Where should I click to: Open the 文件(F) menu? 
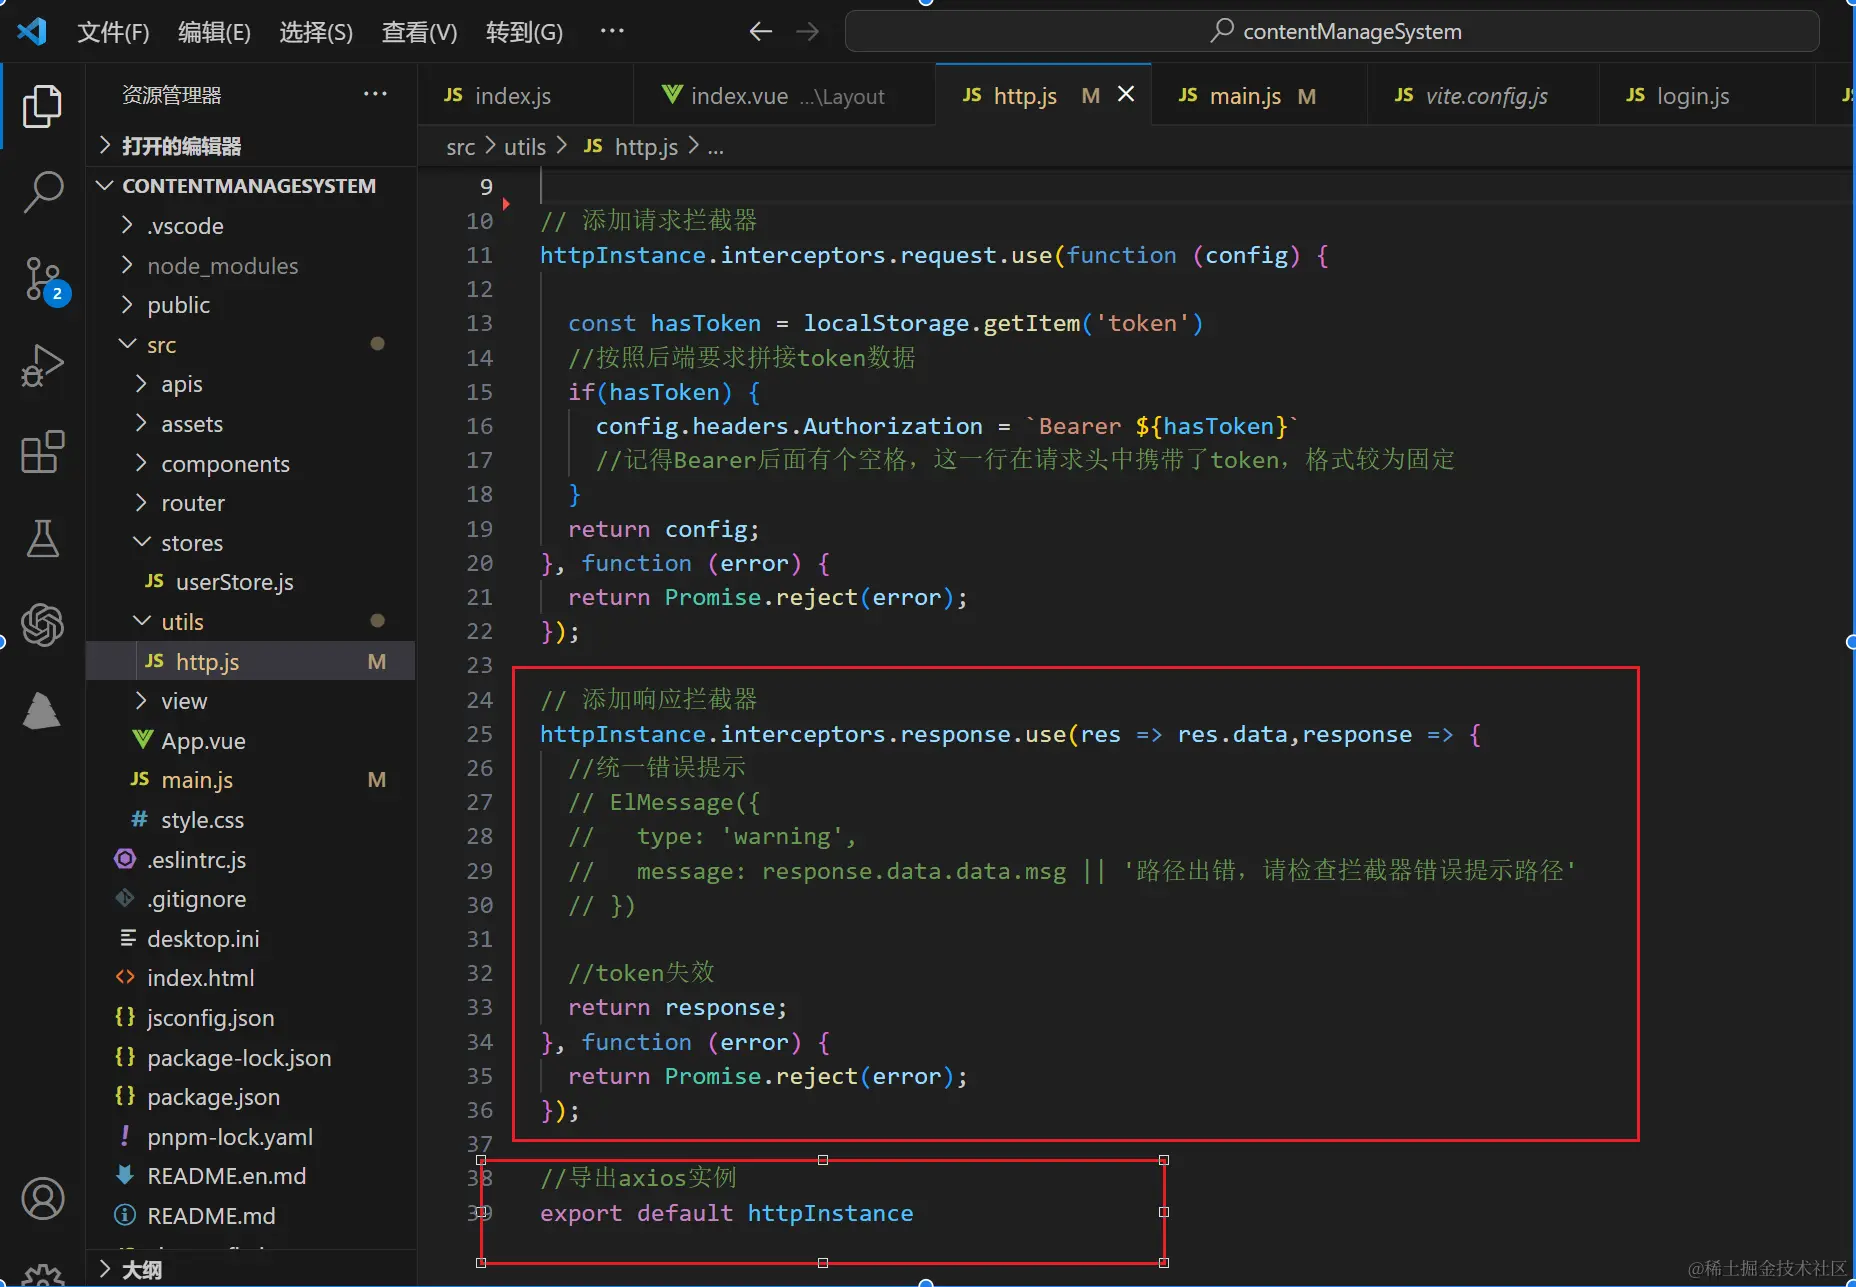click(x=113, y=32)
